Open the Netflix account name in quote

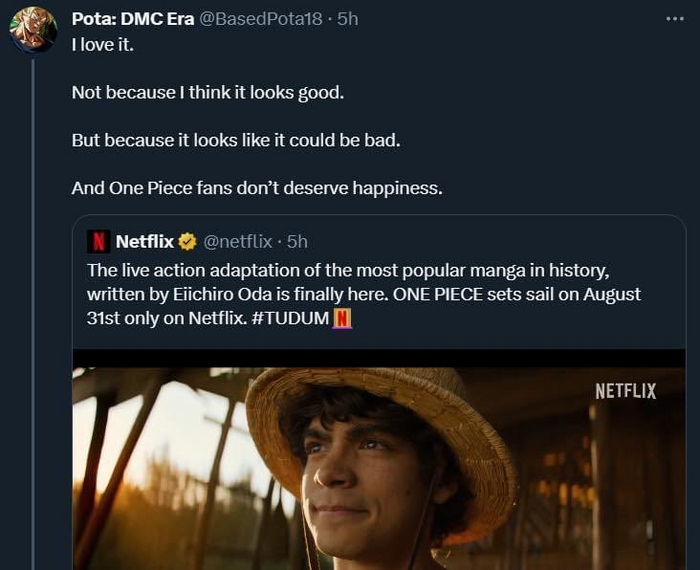(145, 241)
